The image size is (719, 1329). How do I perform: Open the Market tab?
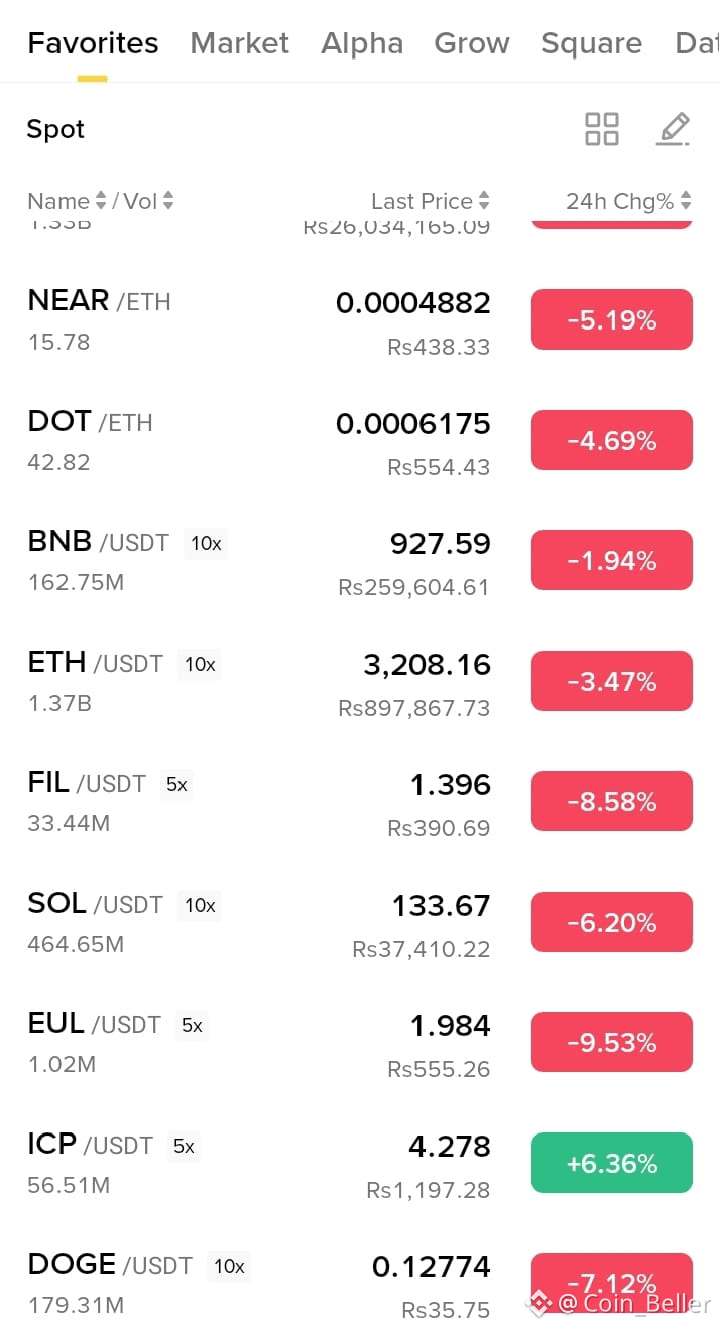tap(239, 43)
